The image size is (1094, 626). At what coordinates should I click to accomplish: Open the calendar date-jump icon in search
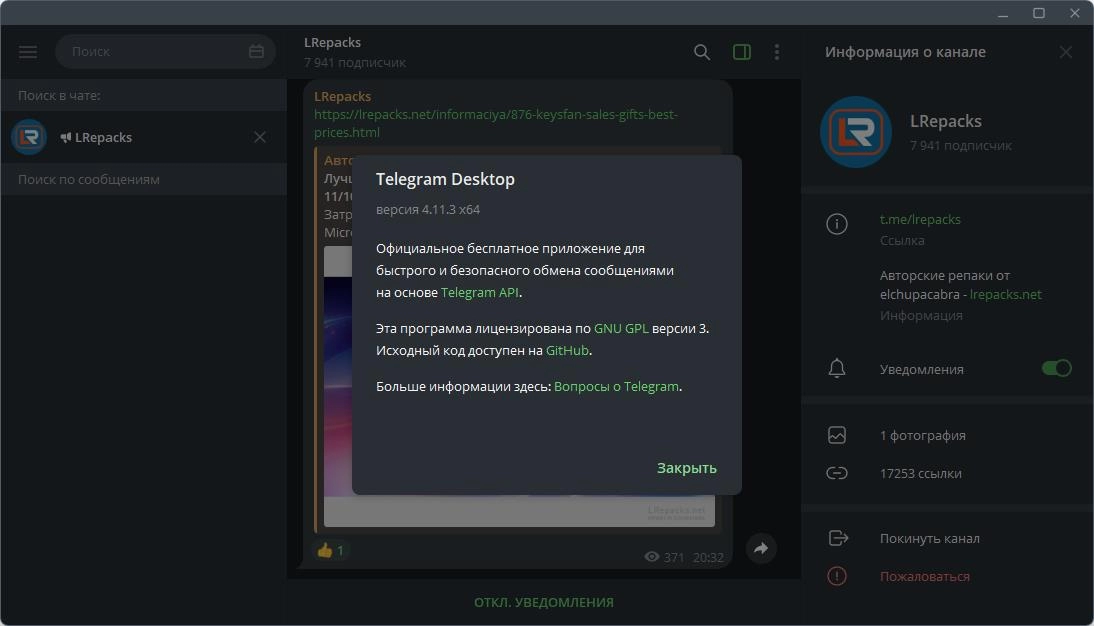[256, 52]
